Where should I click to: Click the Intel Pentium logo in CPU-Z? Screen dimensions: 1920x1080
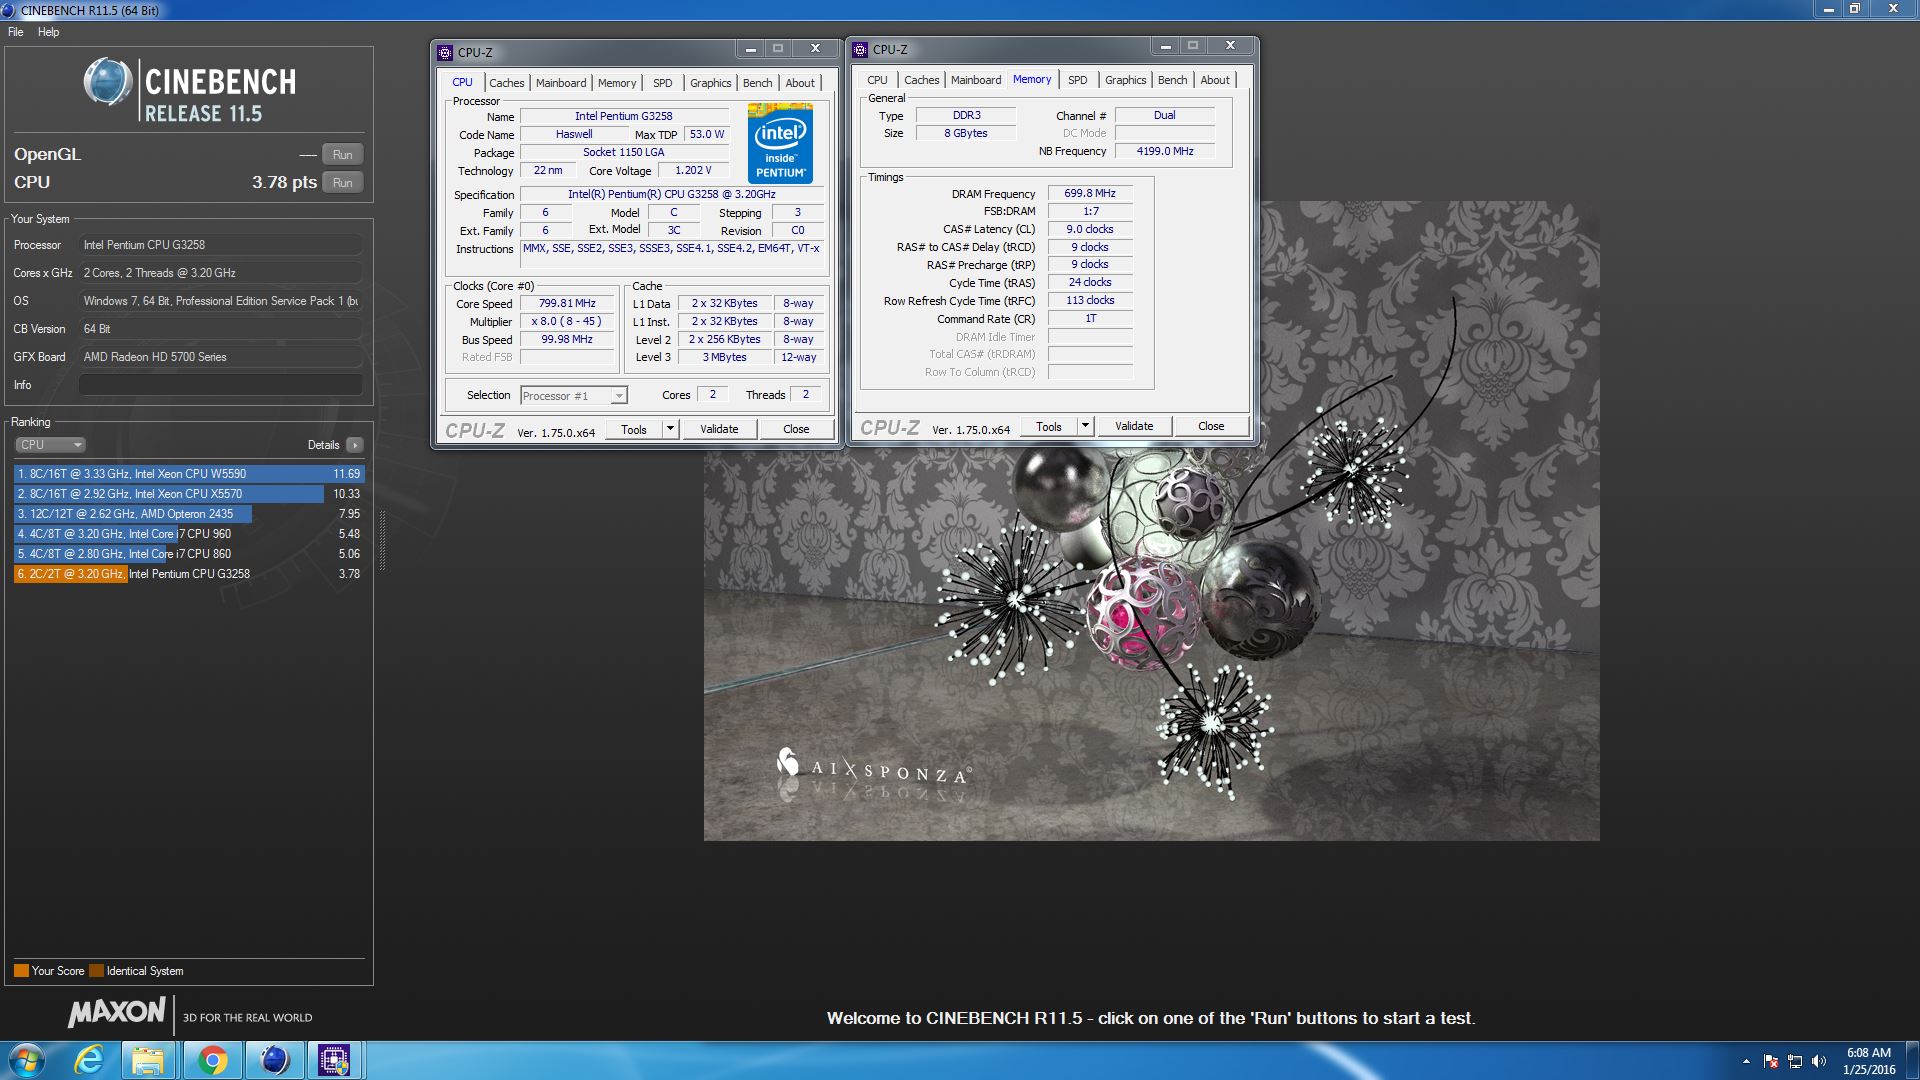pos(780,143)
